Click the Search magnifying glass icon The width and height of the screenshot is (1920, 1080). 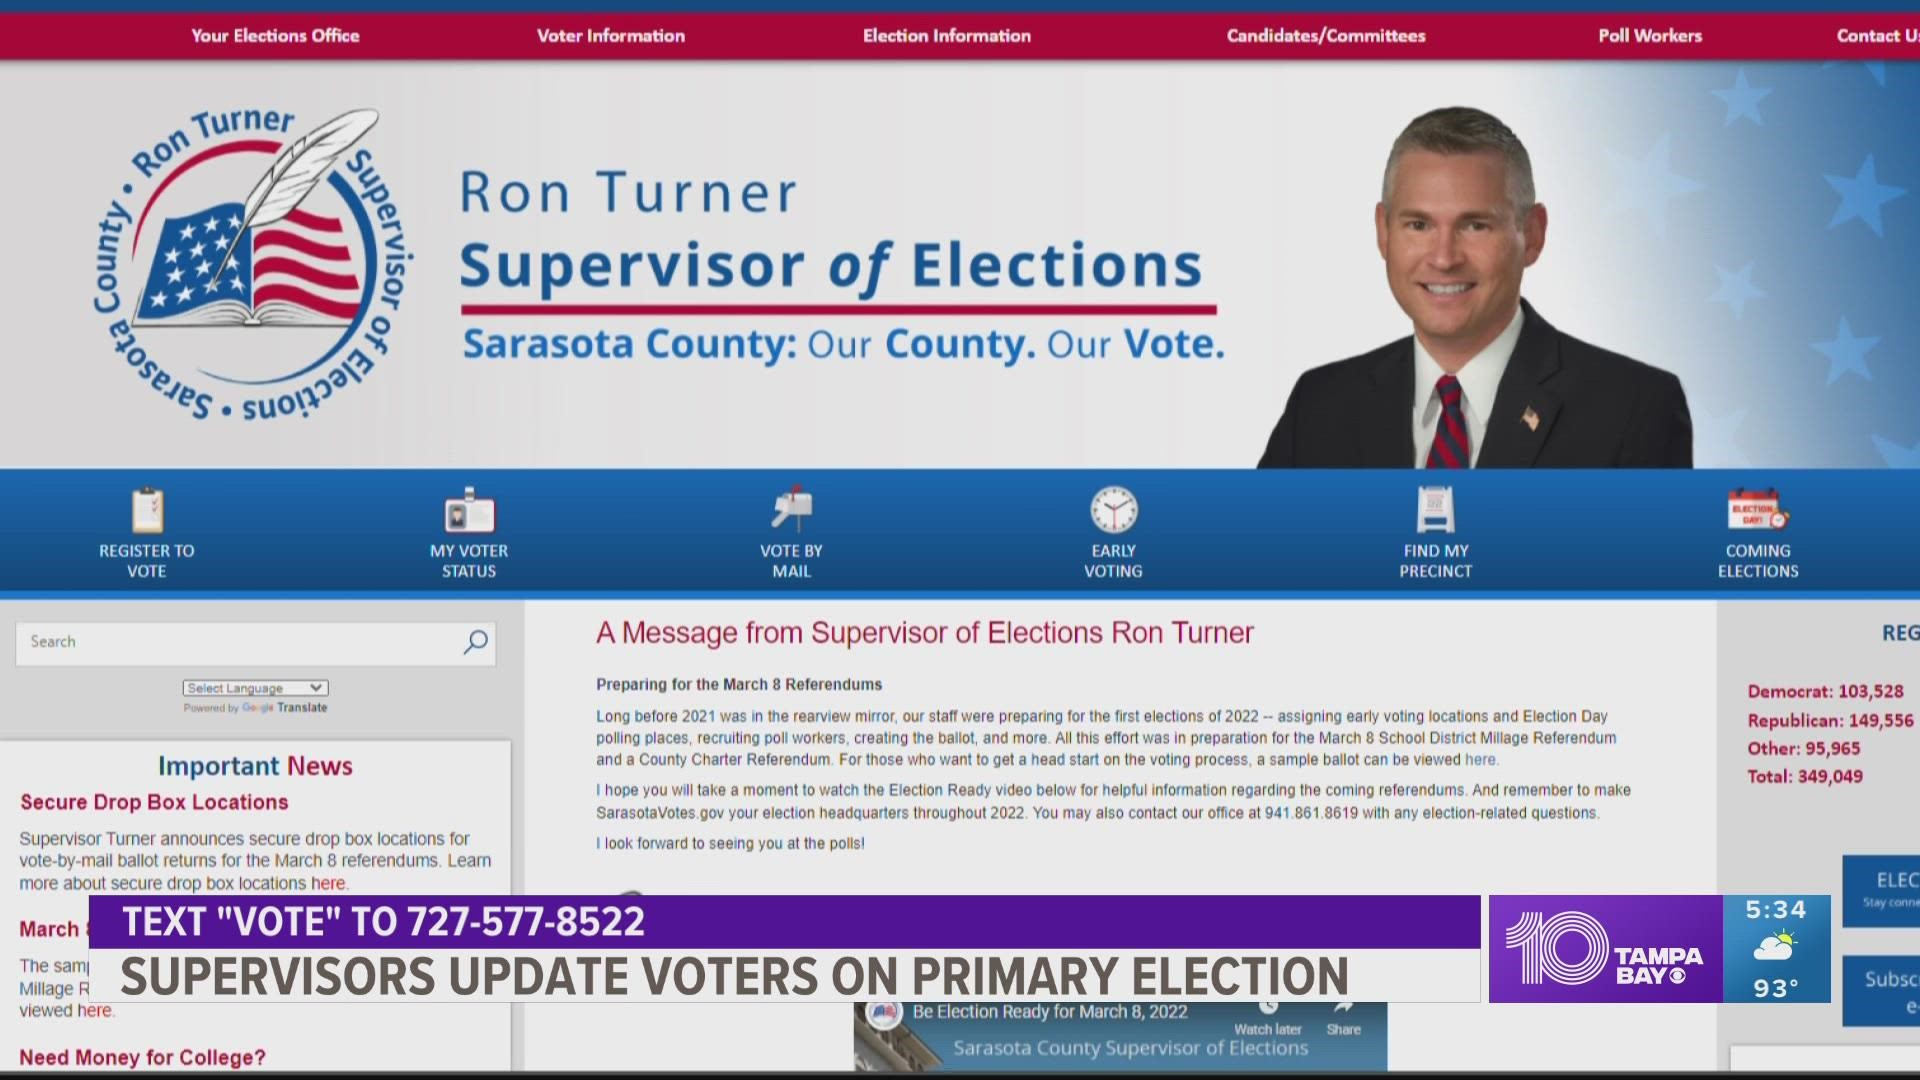pyautogui.click(x=477, y=641)
